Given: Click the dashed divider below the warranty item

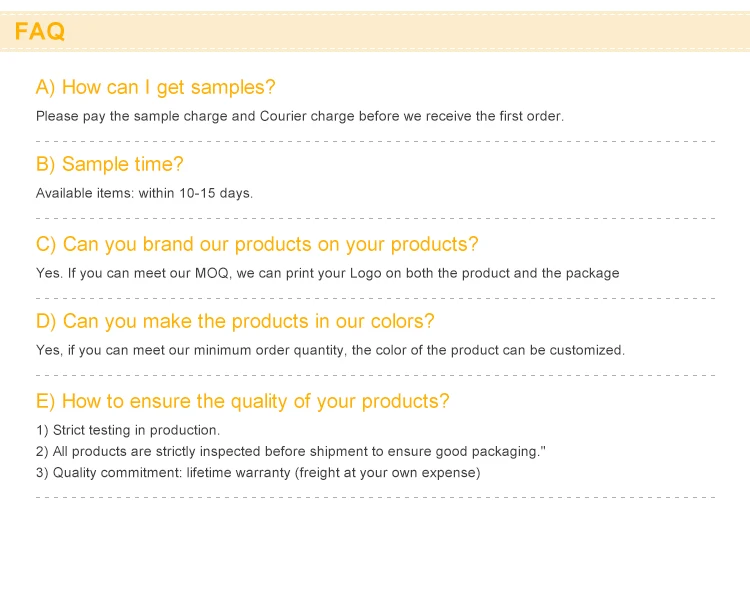Looking at the screenshot, I should tap(375, 498).
